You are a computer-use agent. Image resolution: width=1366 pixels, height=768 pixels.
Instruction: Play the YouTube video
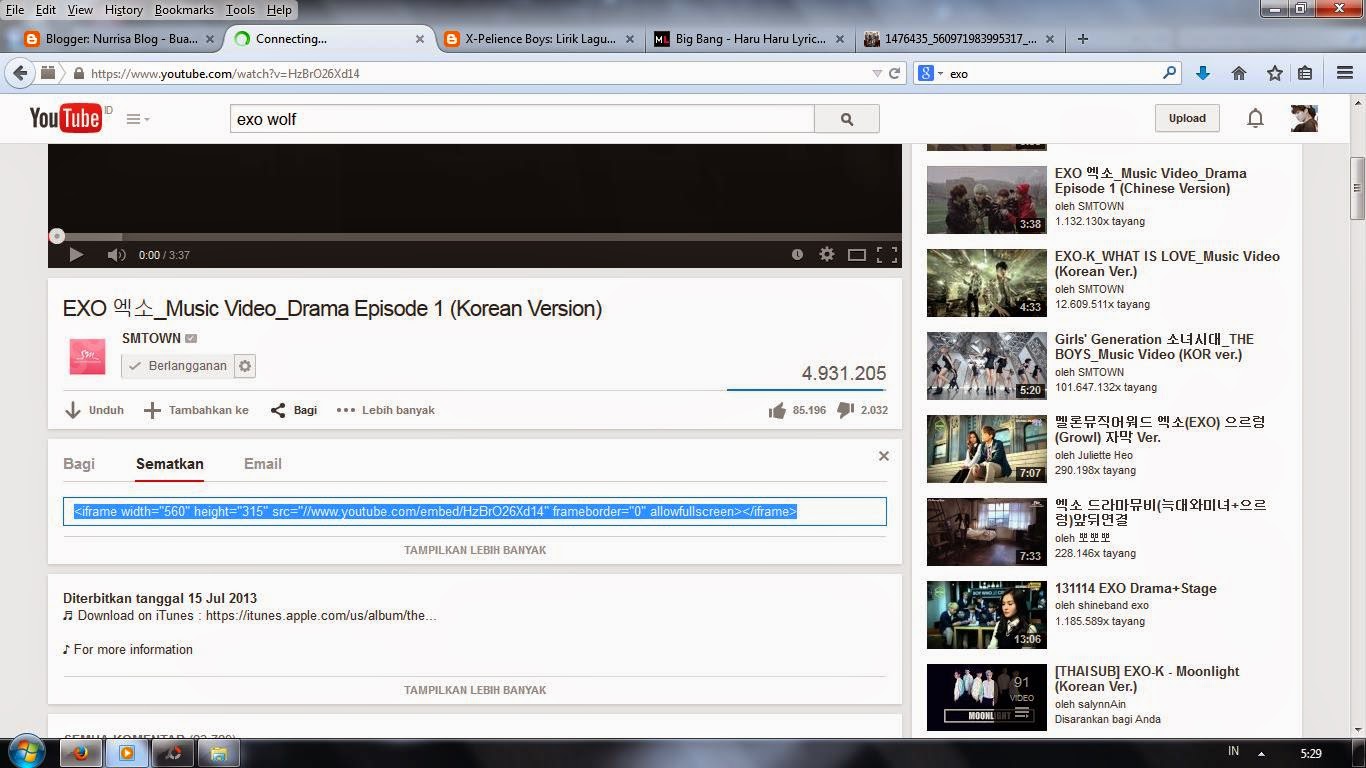(x=75, y=255)
